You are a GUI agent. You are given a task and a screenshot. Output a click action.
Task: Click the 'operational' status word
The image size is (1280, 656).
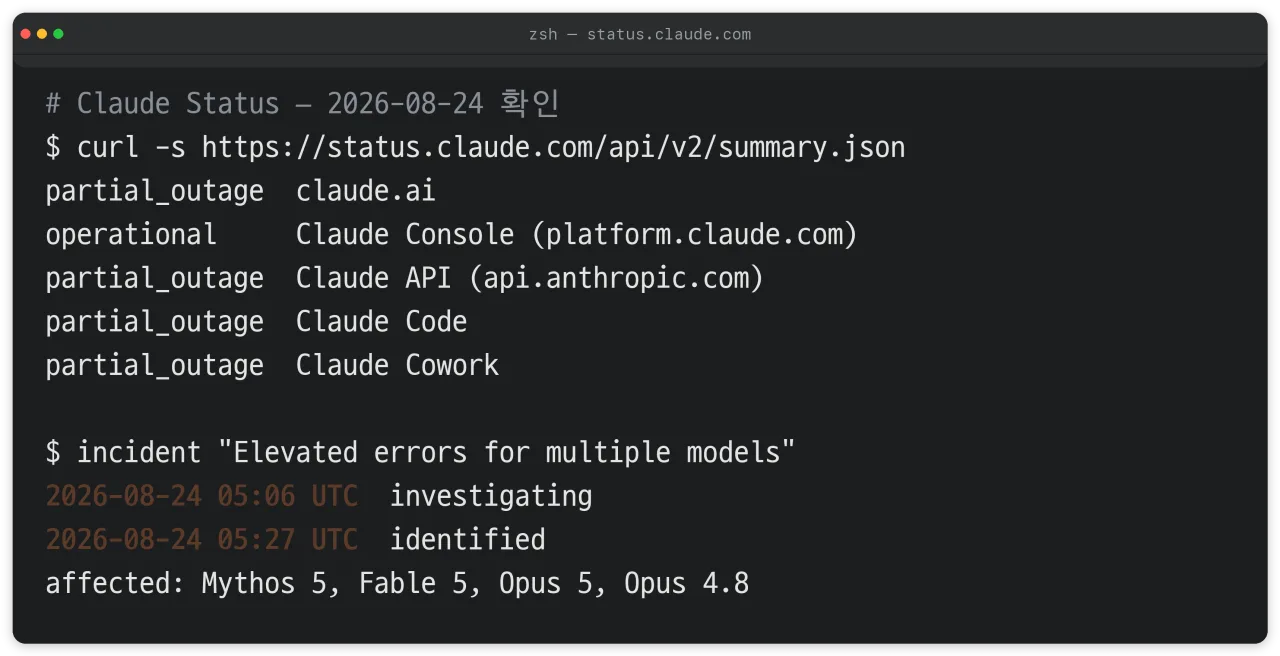click(x=131, y=235)
